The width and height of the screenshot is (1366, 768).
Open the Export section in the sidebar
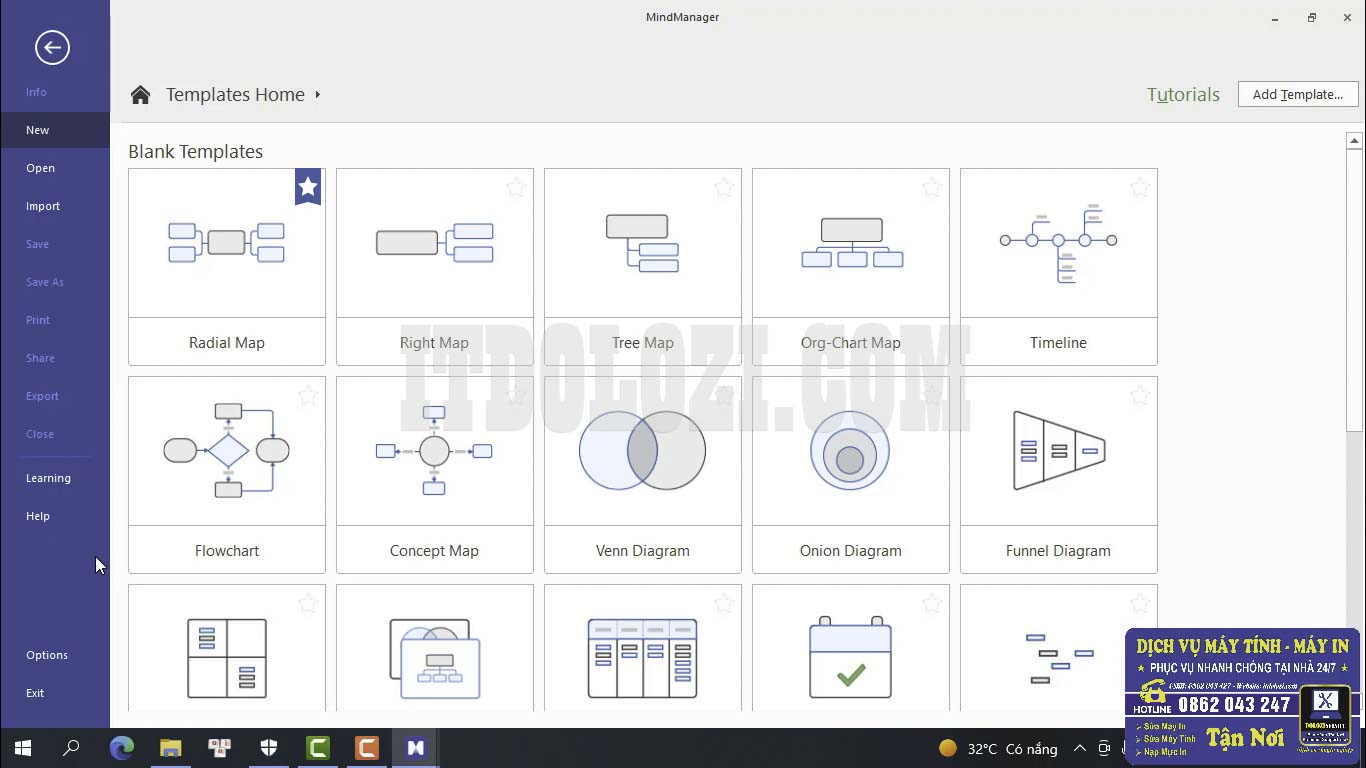(42, 396)
